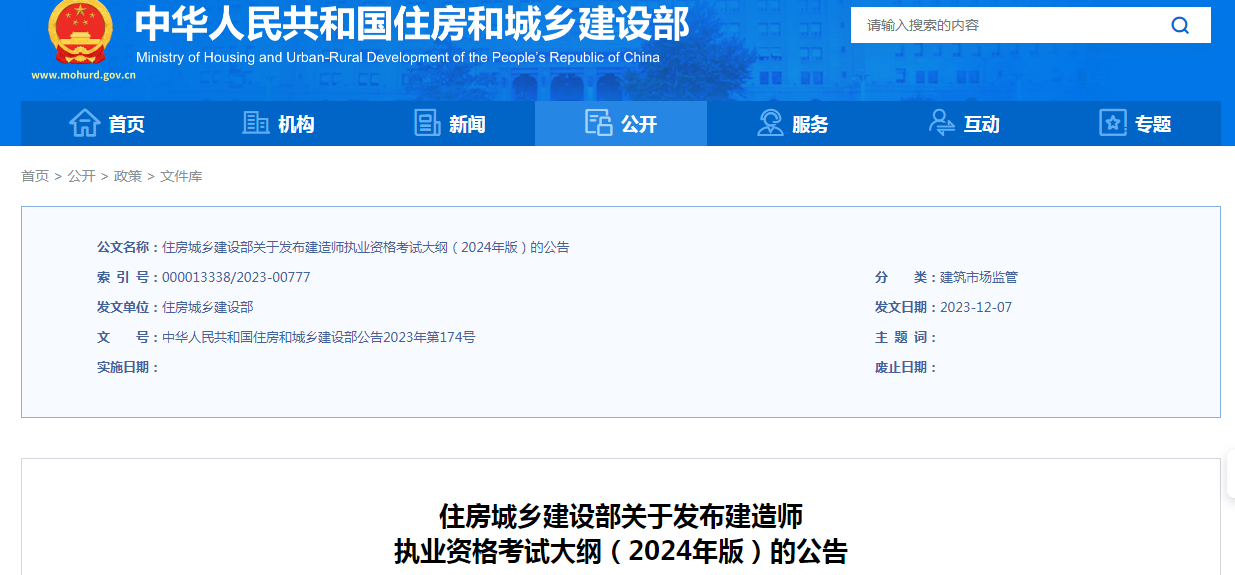Click the 公文名称 announcement title value
Screen dimensions: 1235x575
366,247
